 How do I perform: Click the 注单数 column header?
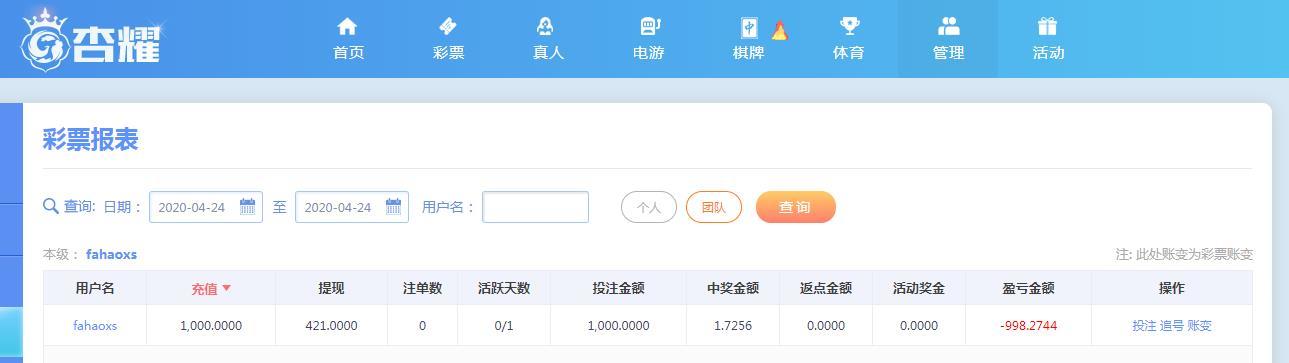[422, 288]
